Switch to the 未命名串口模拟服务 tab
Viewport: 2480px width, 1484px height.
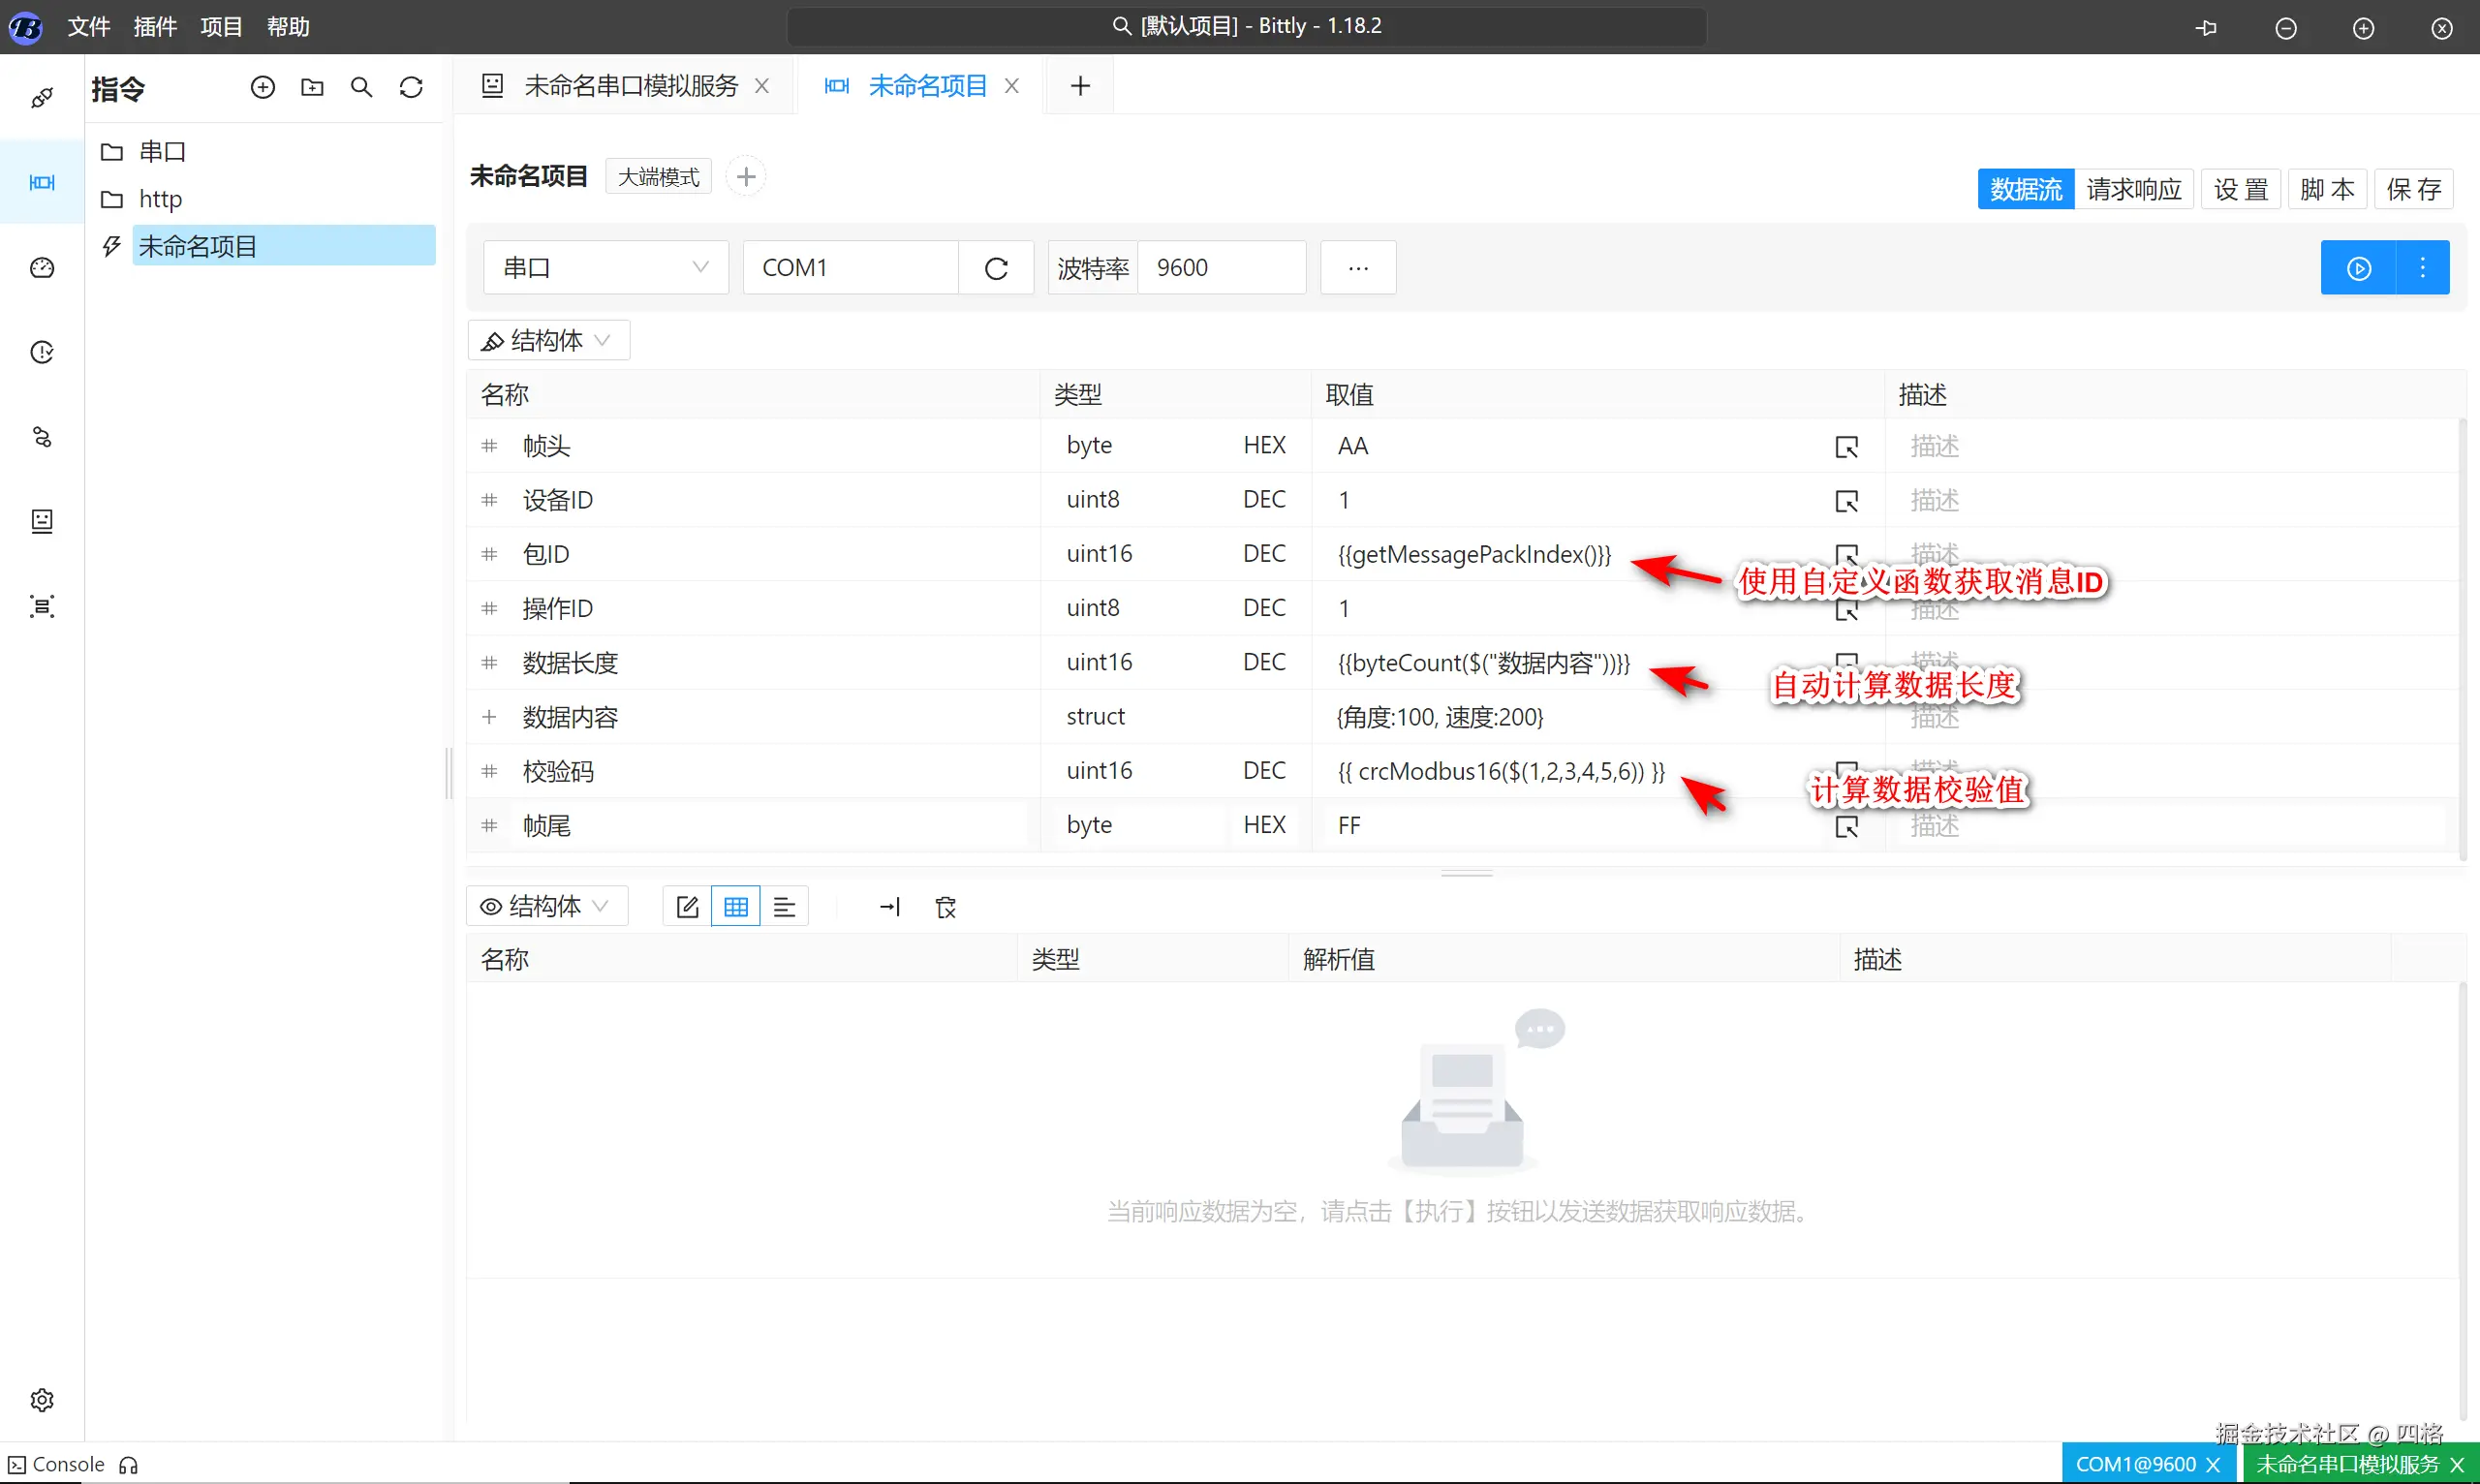(630, 86)
